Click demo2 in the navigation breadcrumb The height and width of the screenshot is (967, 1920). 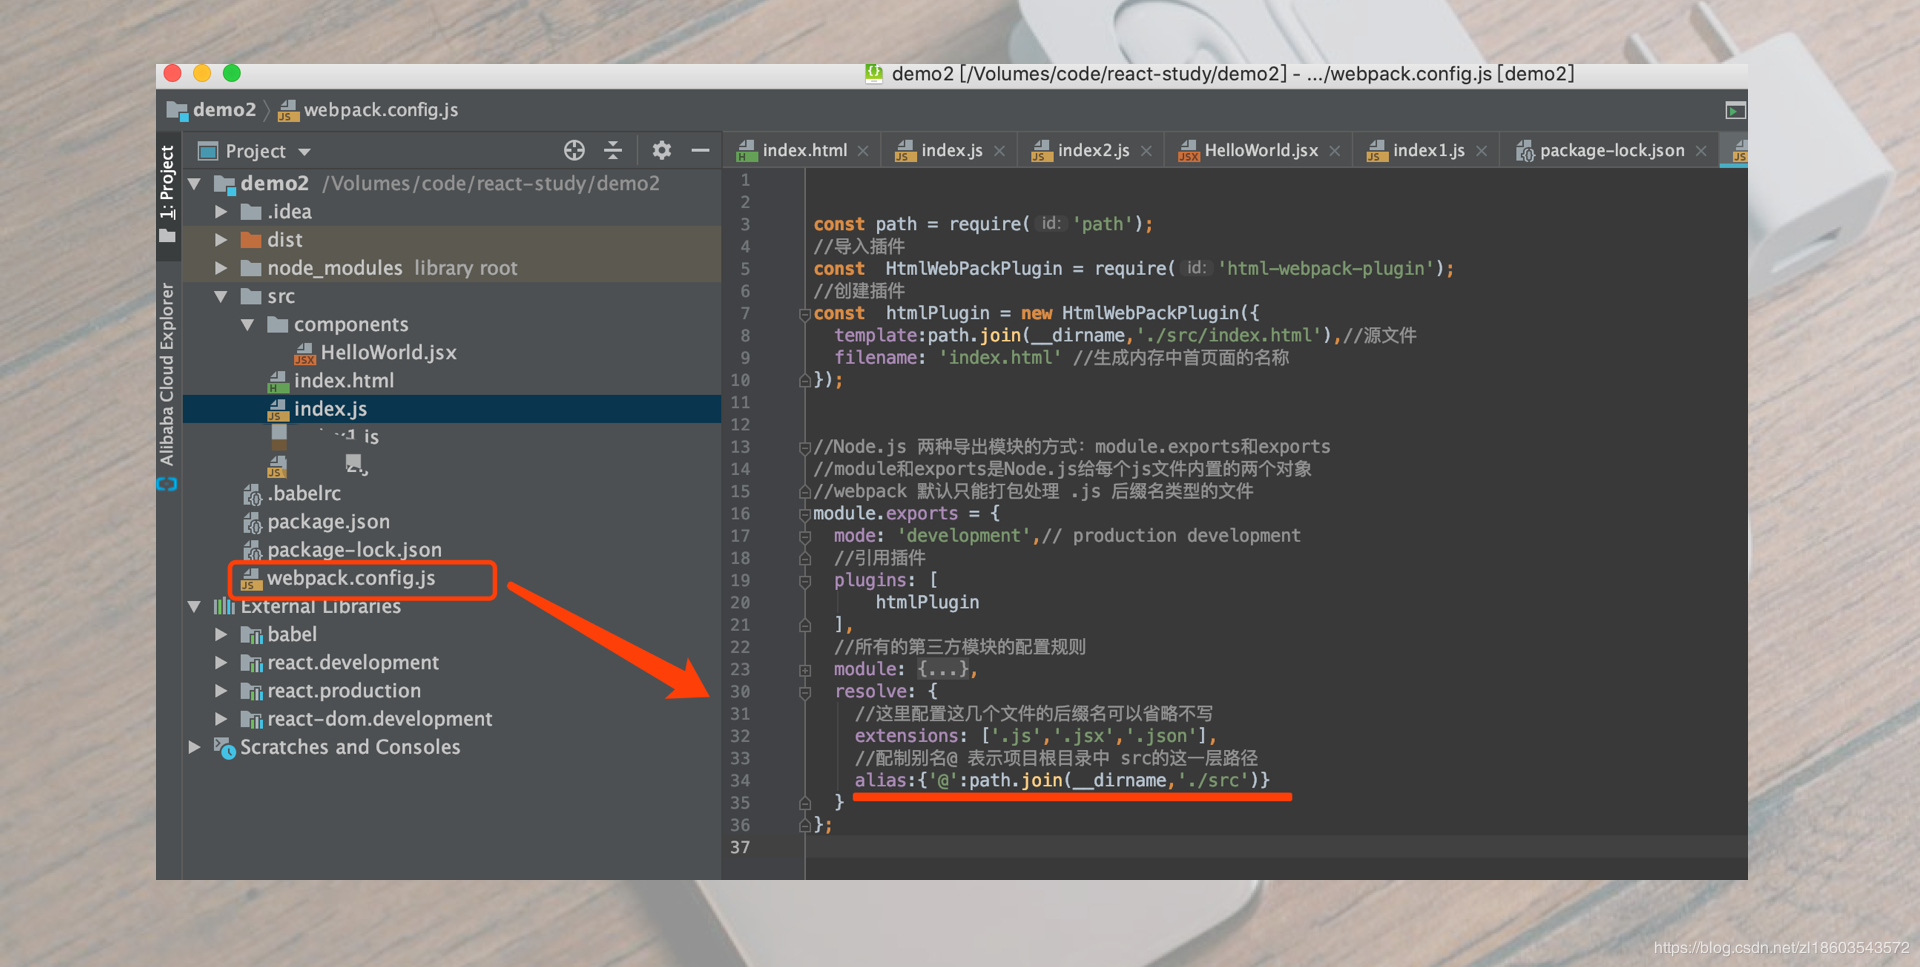[224, 110]
